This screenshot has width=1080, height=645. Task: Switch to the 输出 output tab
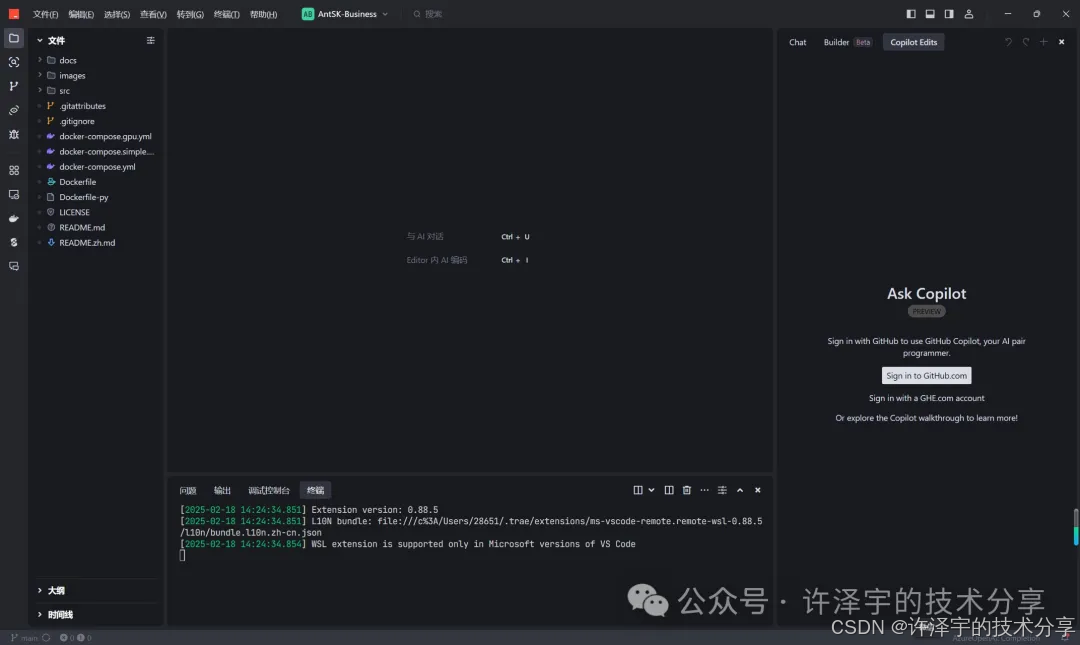click(x=222, y=491)
